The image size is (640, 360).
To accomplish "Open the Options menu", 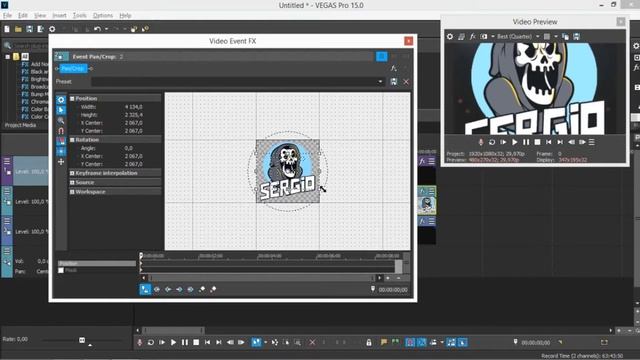I will point(103,16).
